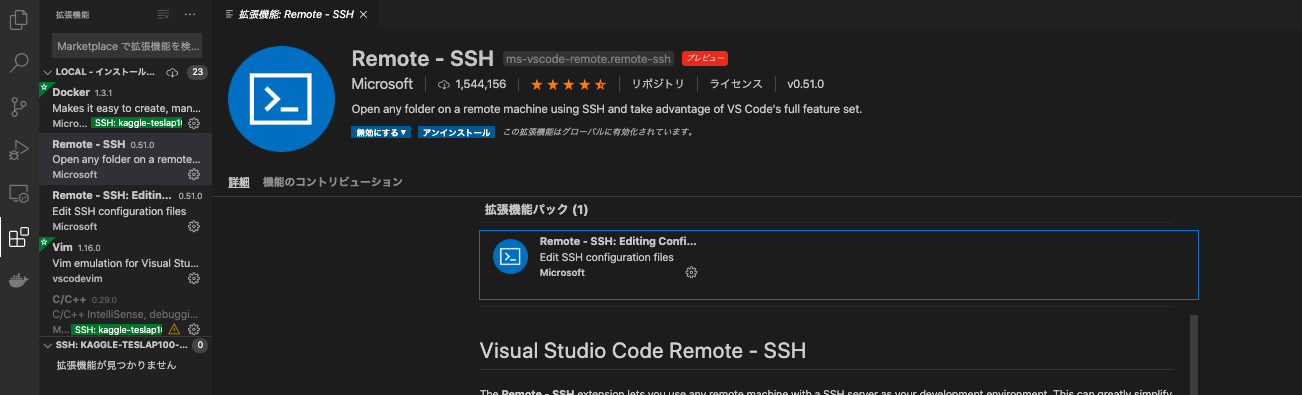This screenshot has height=395, width=1302.
Task: Open the Search view in activity bar
Action: click(18, 63)
